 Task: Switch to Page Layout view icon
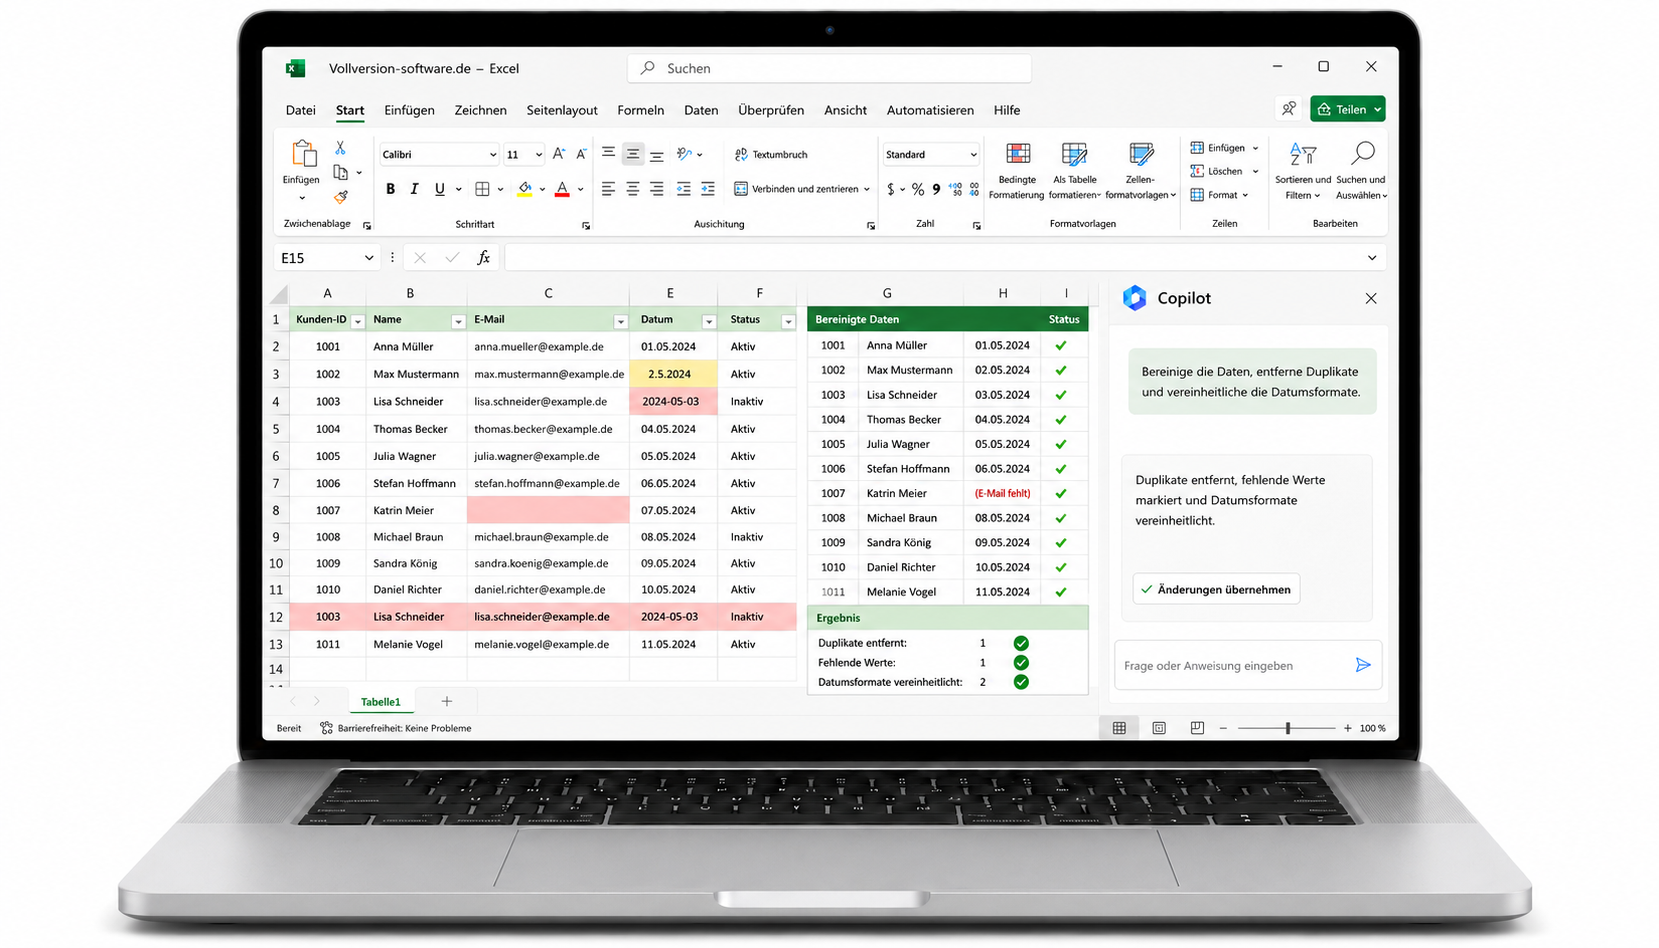pyautogui.click(x=1158, y=728)
